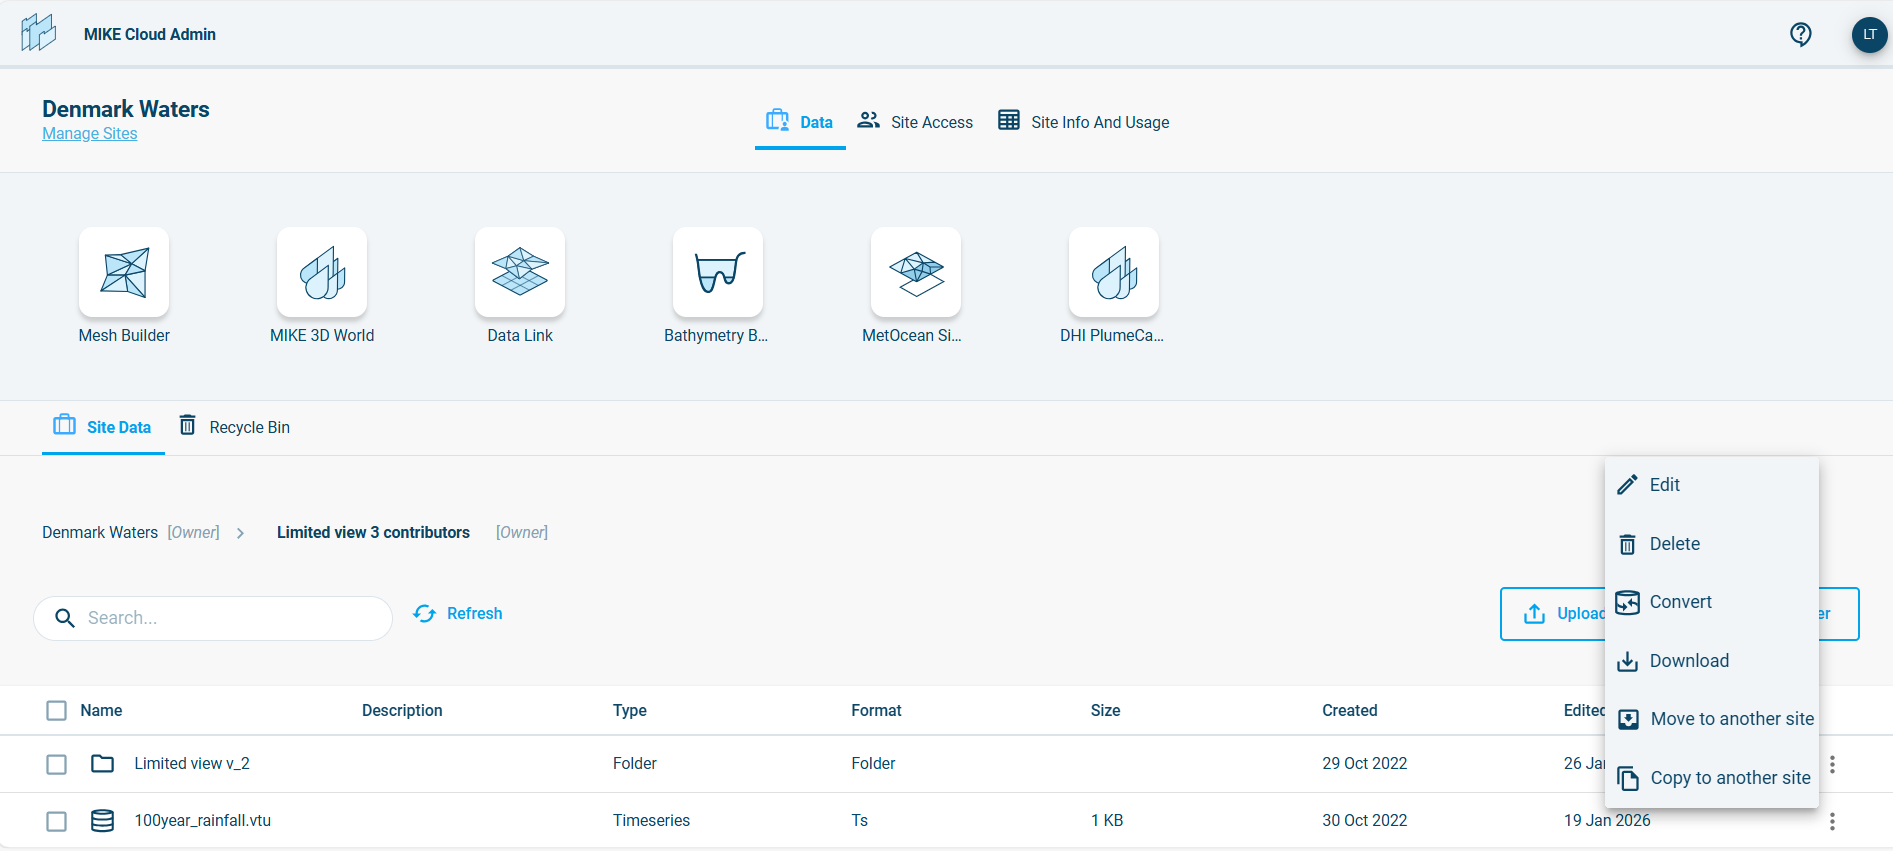Select the 100year_rainfall.vtu row checkbox
The width and height of the screenshot is (1893, 851).
57,821
